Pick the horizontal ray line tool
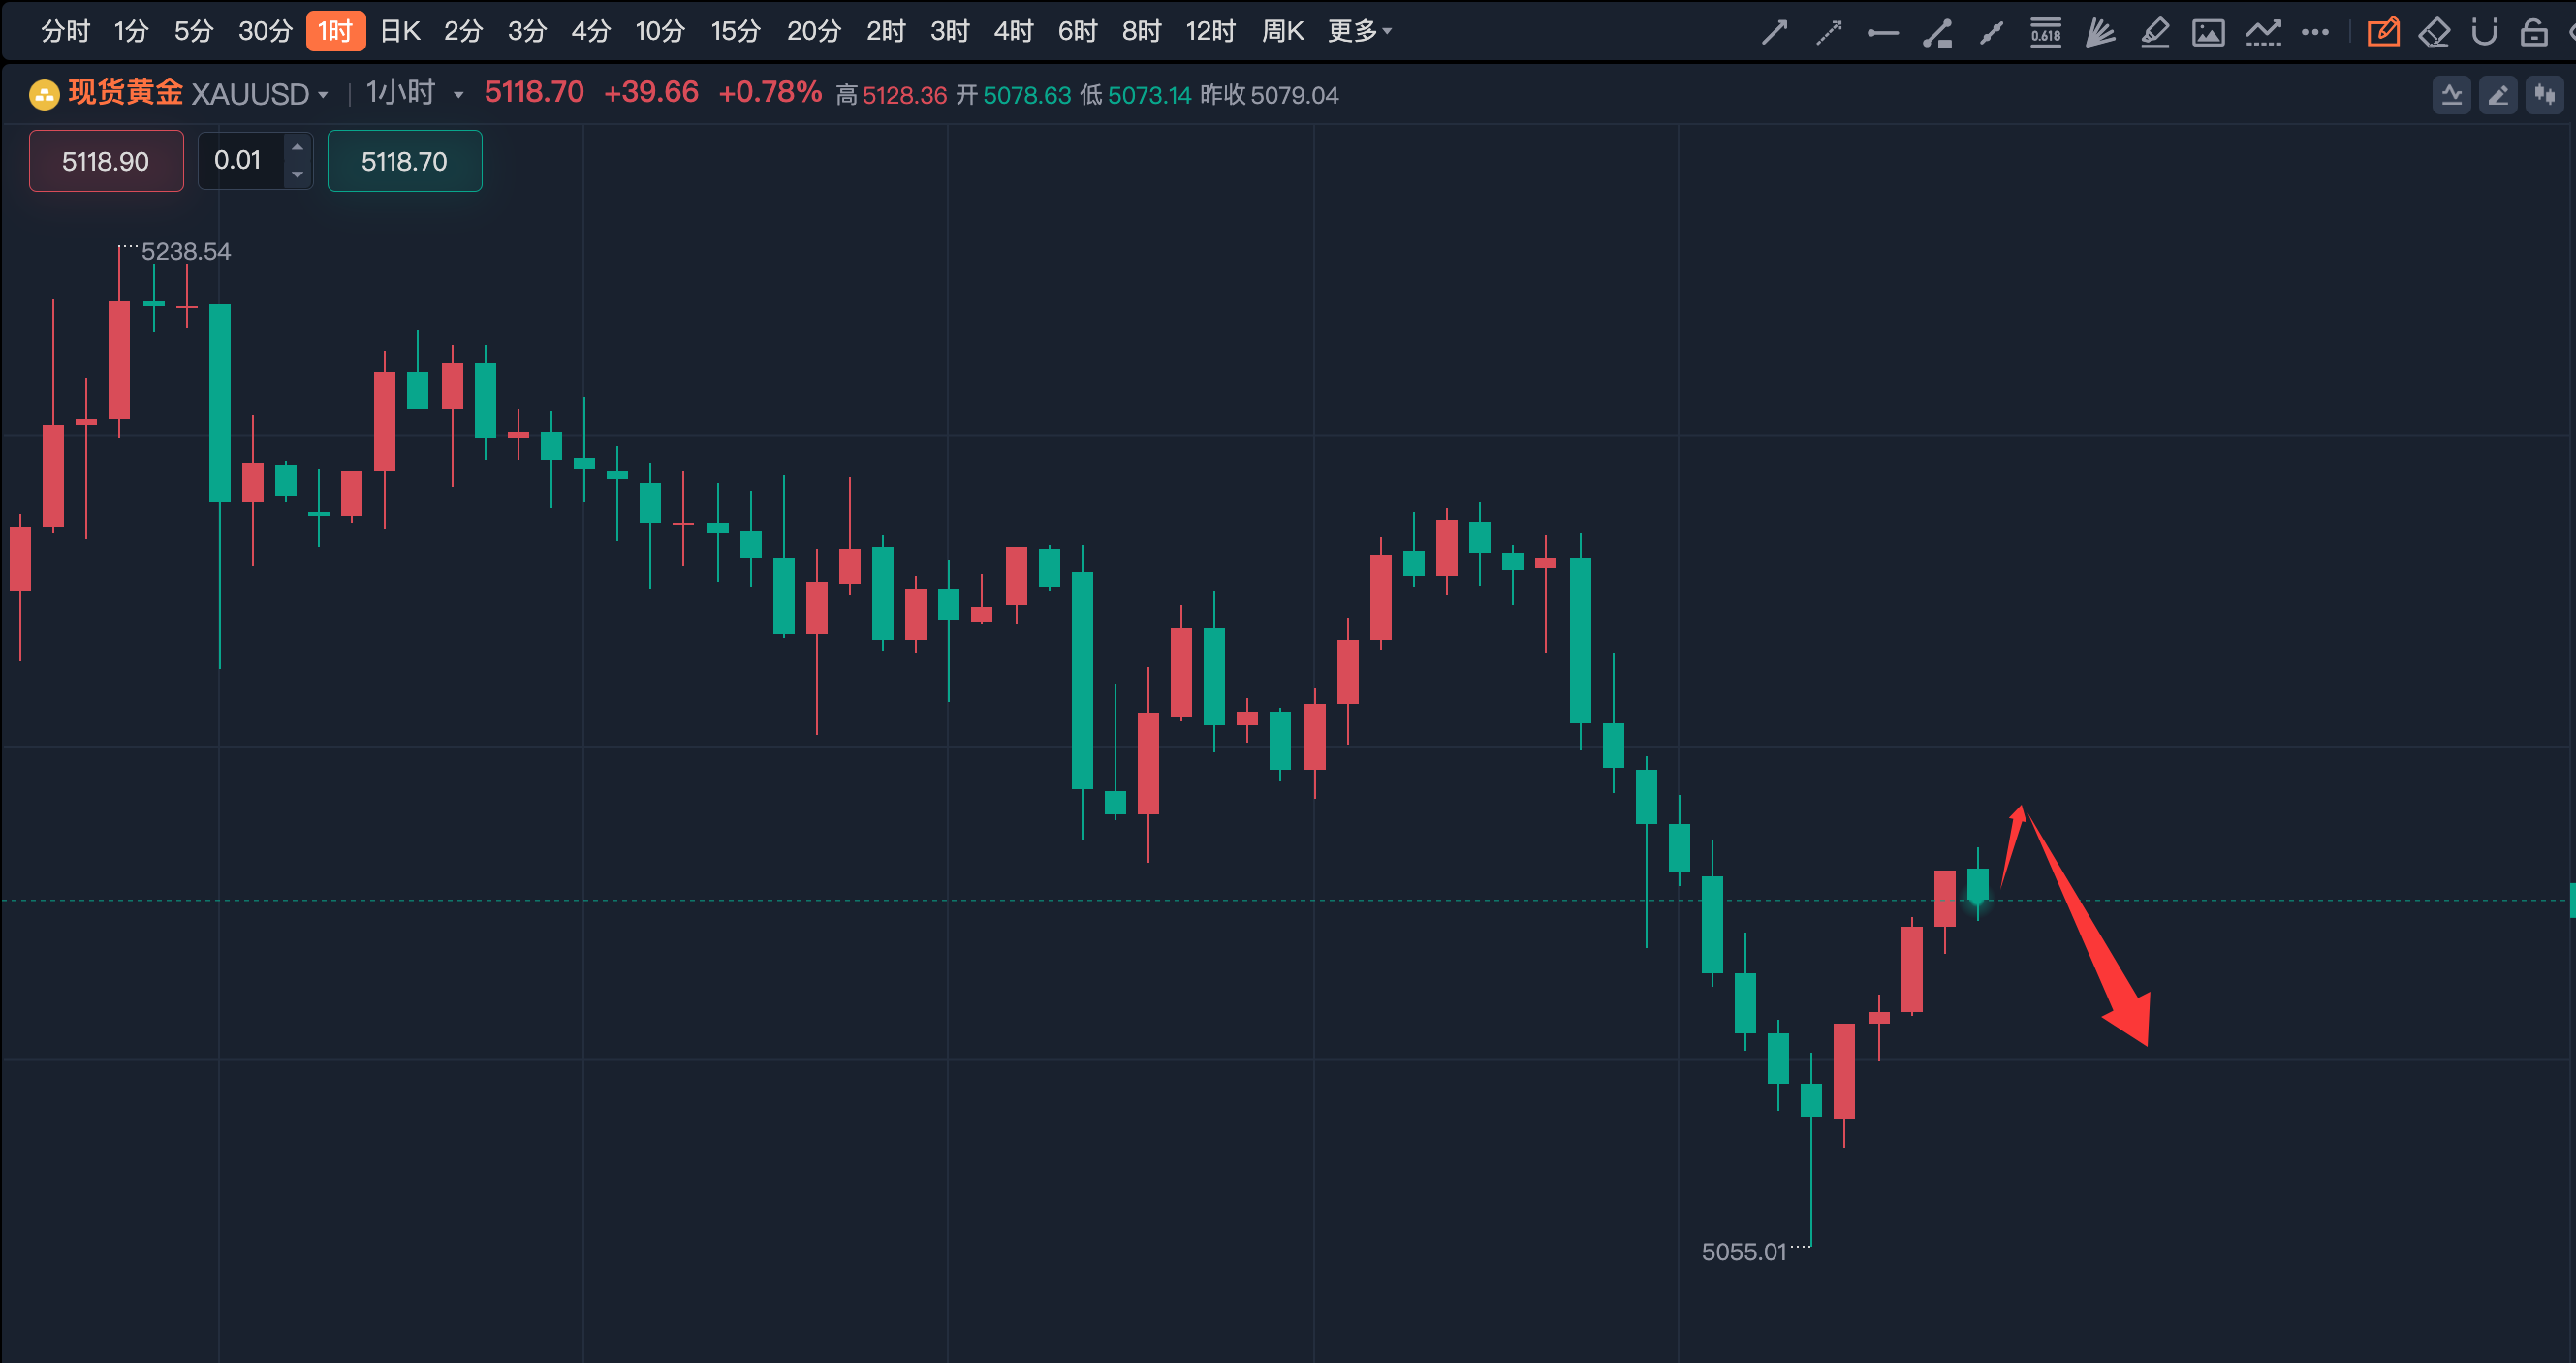The image size is (2576, 1363). (x=1883, y=32)
